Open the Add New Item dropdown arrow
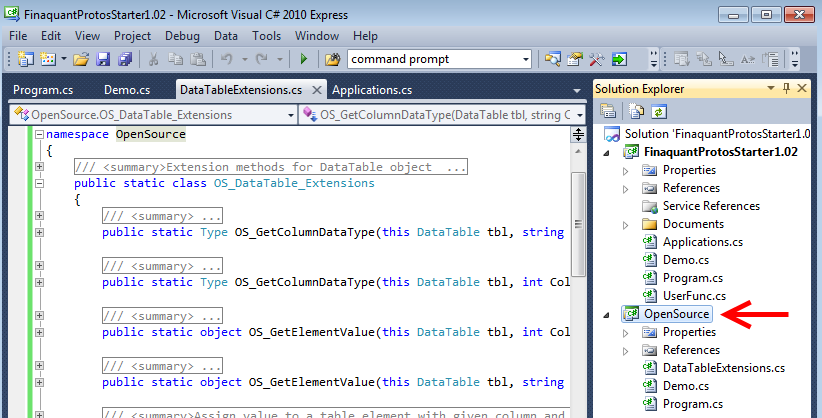Viewport: 822px width, 418px height. tap(63, 59)
